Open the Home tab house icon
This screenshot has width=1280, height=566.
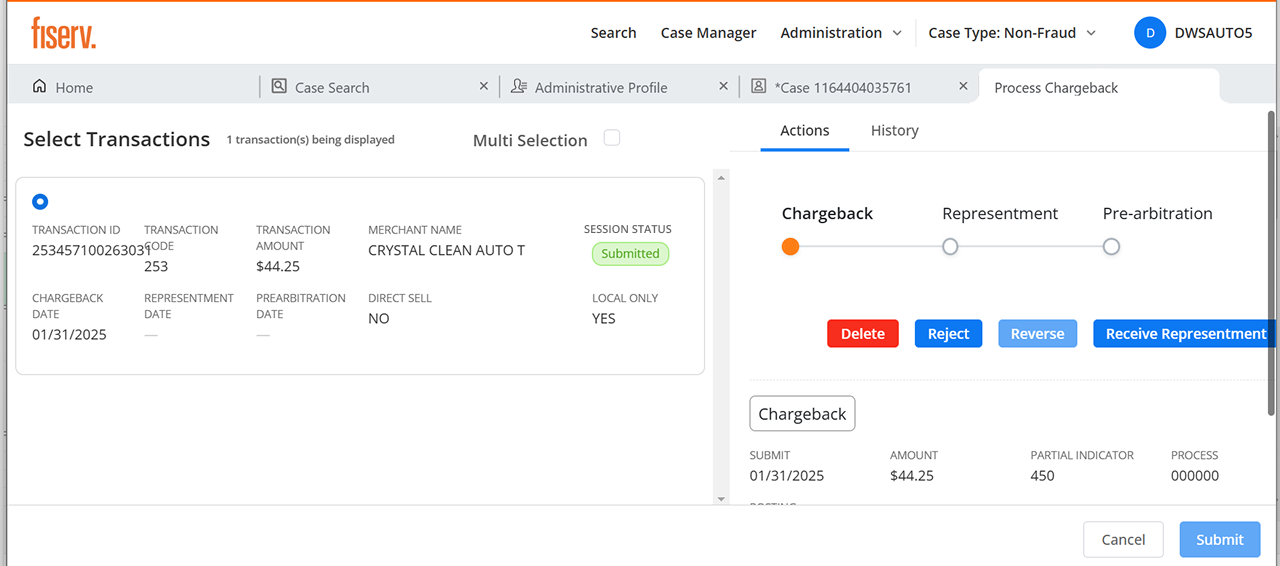click(x=39, y=87)
